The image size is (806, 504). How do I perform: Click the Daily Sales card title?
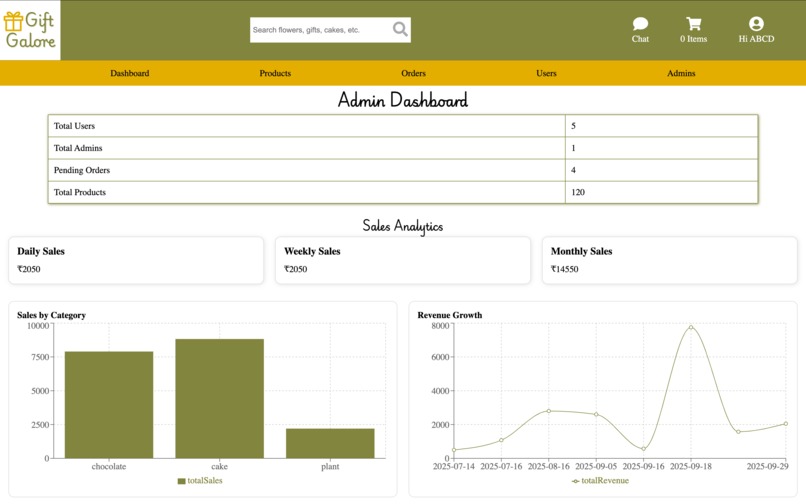41,251
